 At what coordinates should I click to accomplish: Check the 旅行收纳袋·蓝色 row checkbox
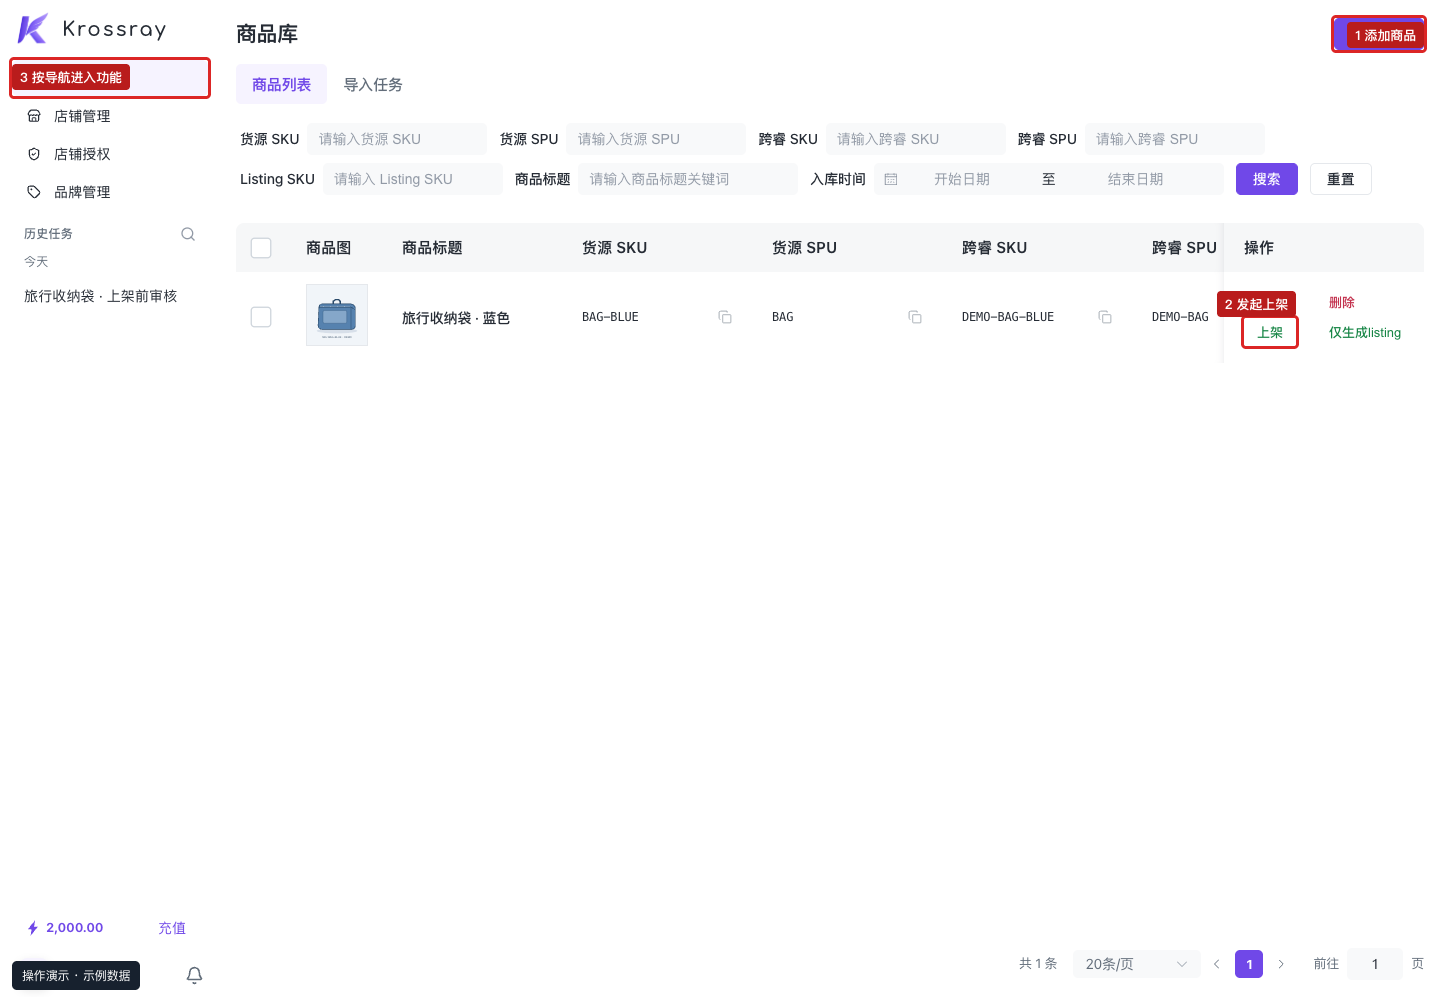click(261, 317)
